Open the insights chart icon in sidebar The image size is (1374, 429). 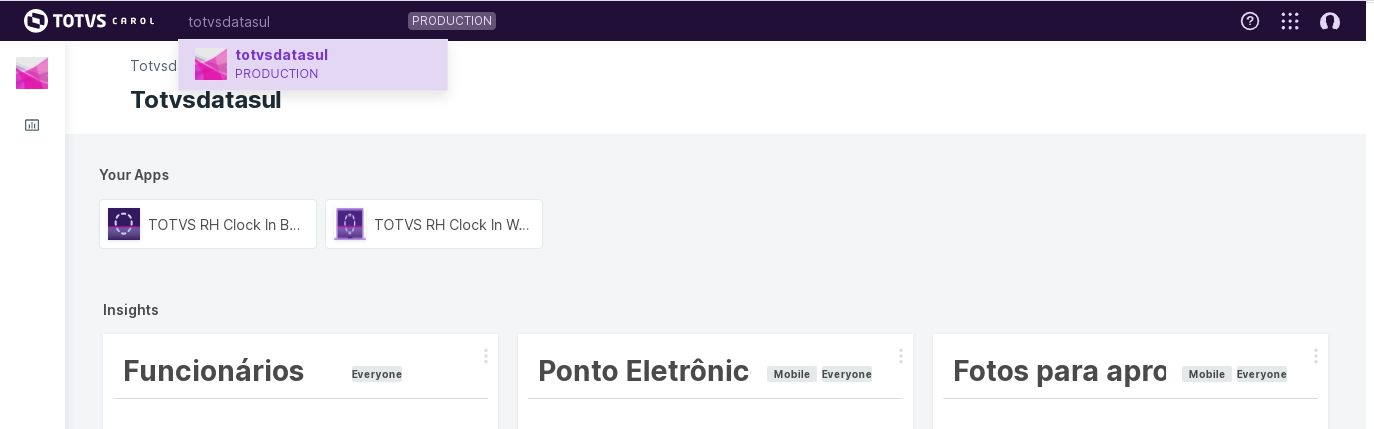coord(32,125)
